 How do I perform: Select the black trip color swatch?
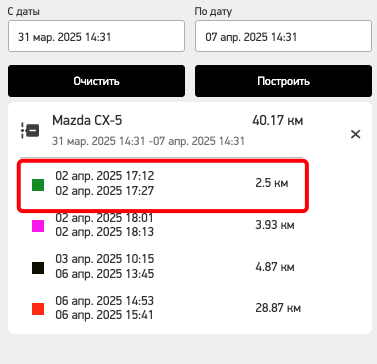point(38,268)
